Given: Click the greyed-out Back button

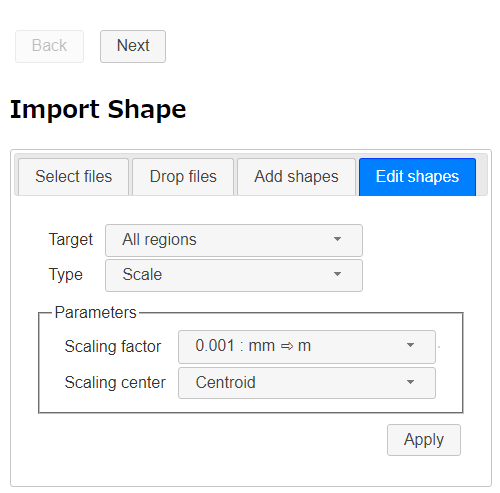Looking at the screenshot, I should point(49,46).
